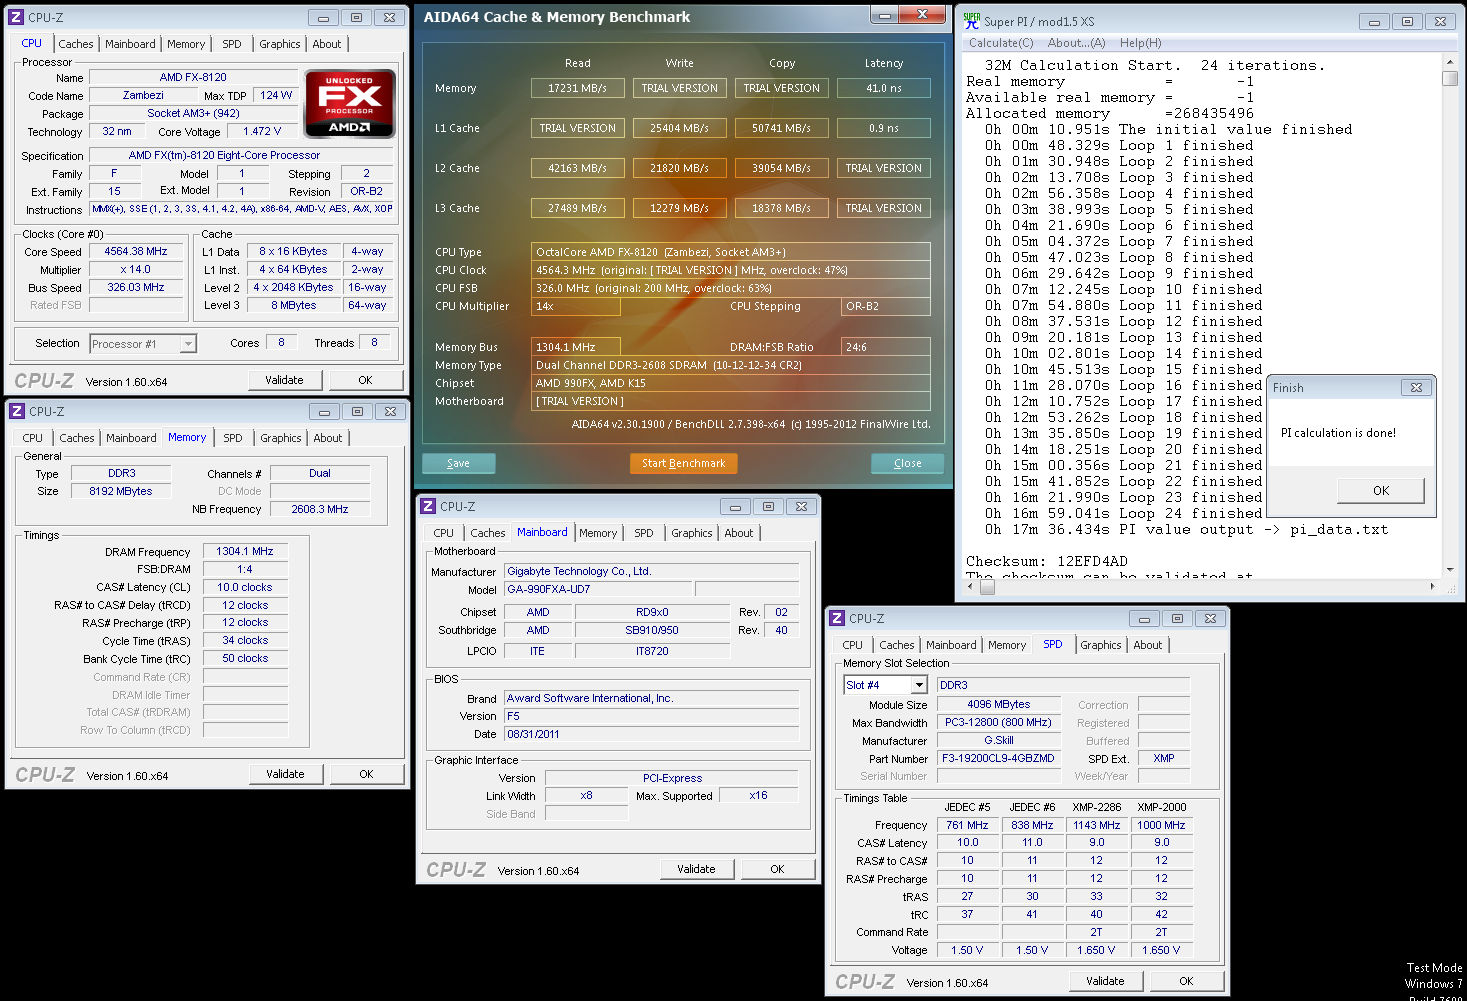Click the Bus Speed 326.03 MHz field
Screen dimensions: 1467x1001
136,287
